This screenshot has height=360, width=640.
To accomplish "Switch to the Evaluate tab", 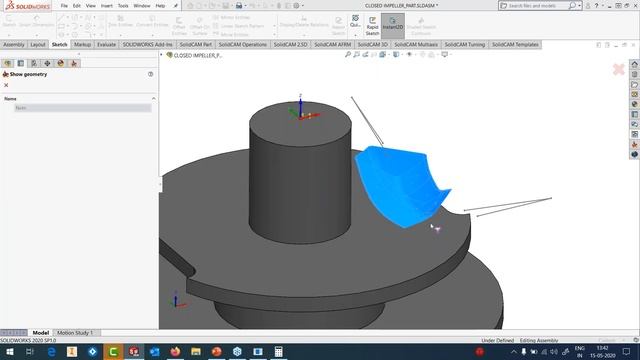I will click(106, 44).
